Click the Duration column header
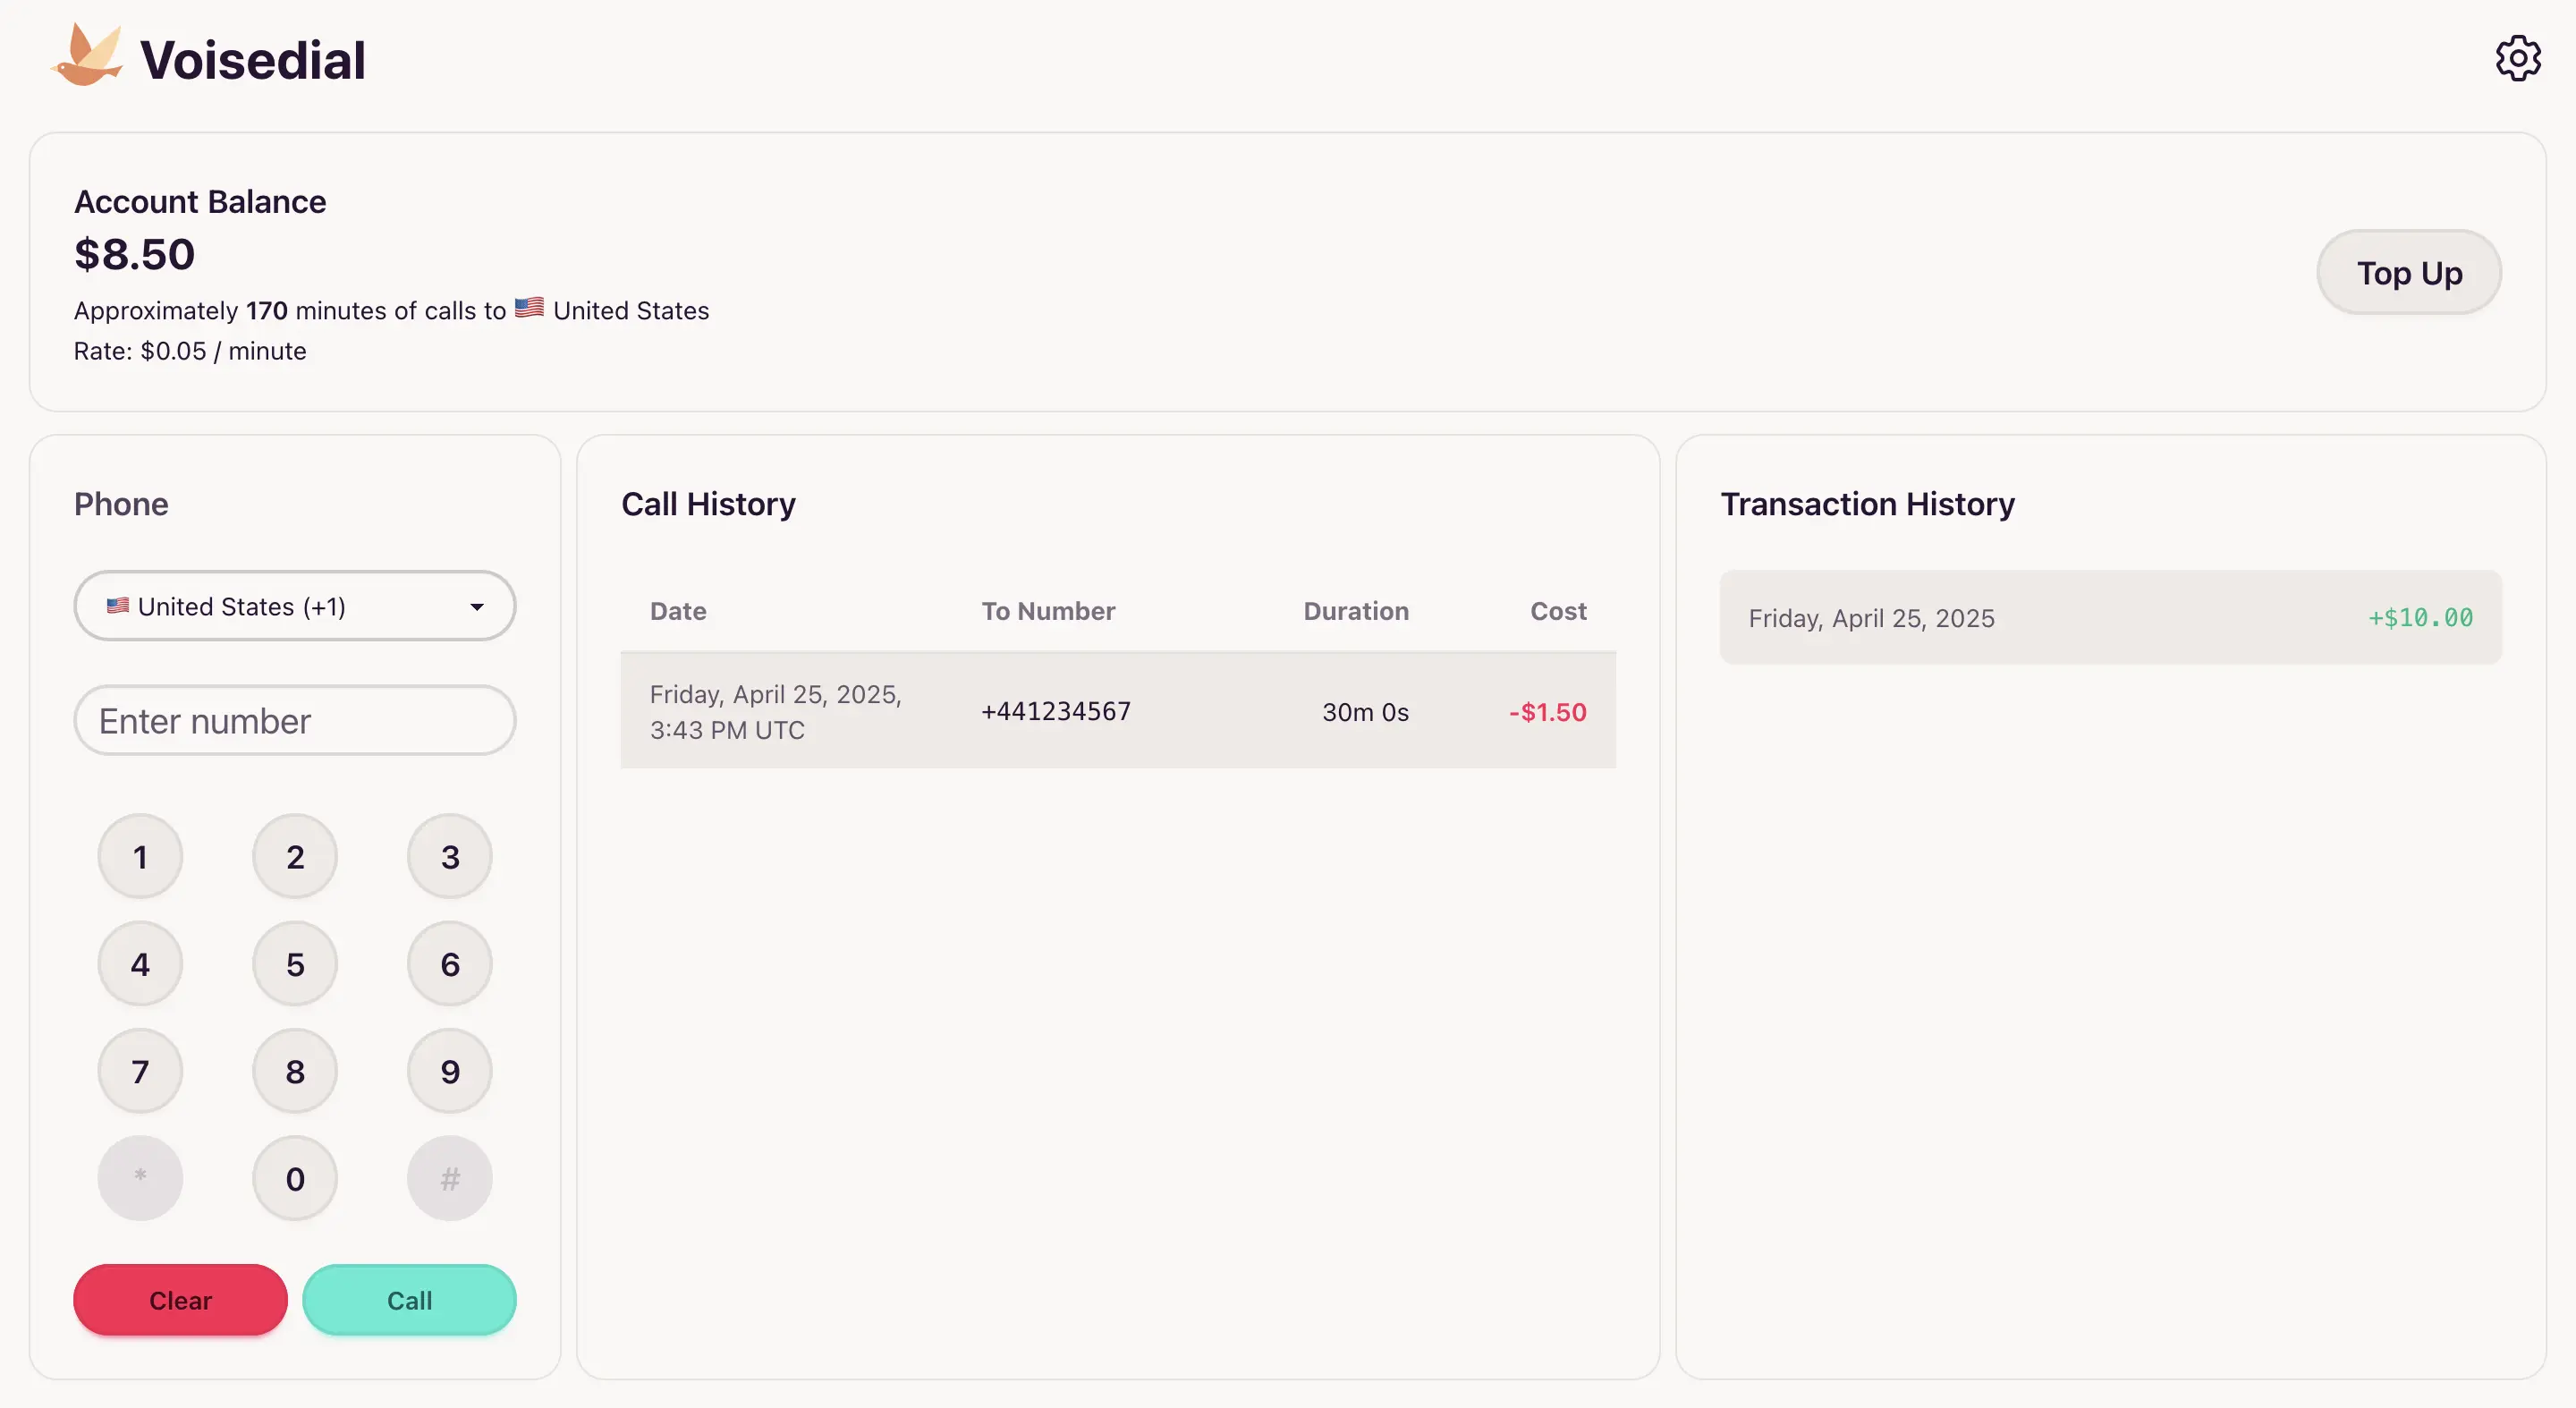This screenshot has height=1408, width=2576. (x=1355, y=611)
